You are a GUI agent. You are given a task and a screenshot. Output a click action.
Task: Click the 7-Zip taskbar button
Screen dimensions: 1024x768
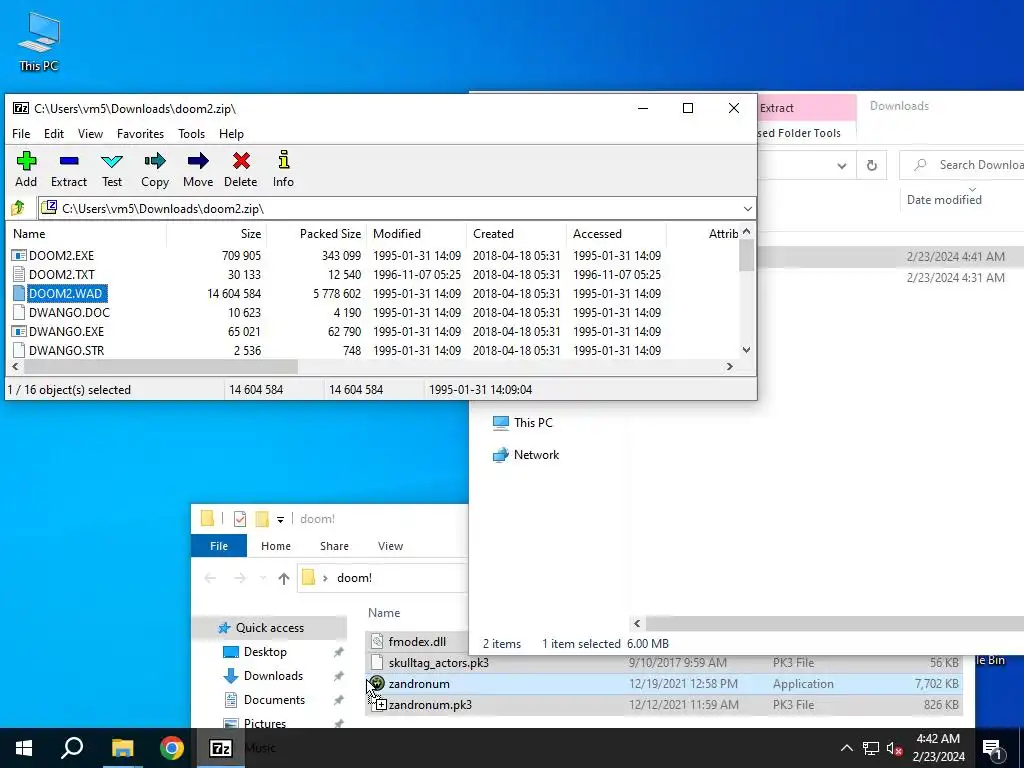point(221,748)
